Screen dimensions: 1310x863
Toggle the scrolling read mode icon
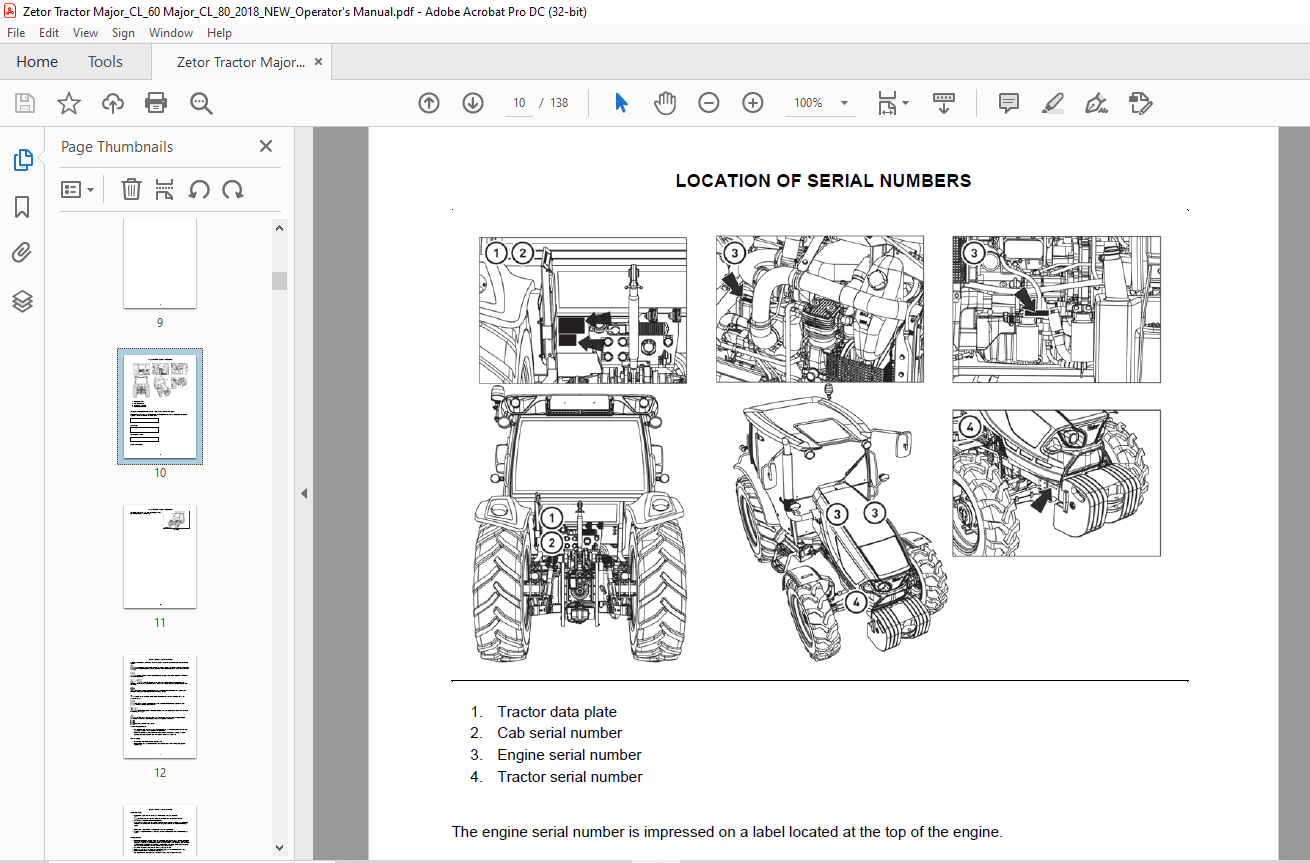point(944,103)
